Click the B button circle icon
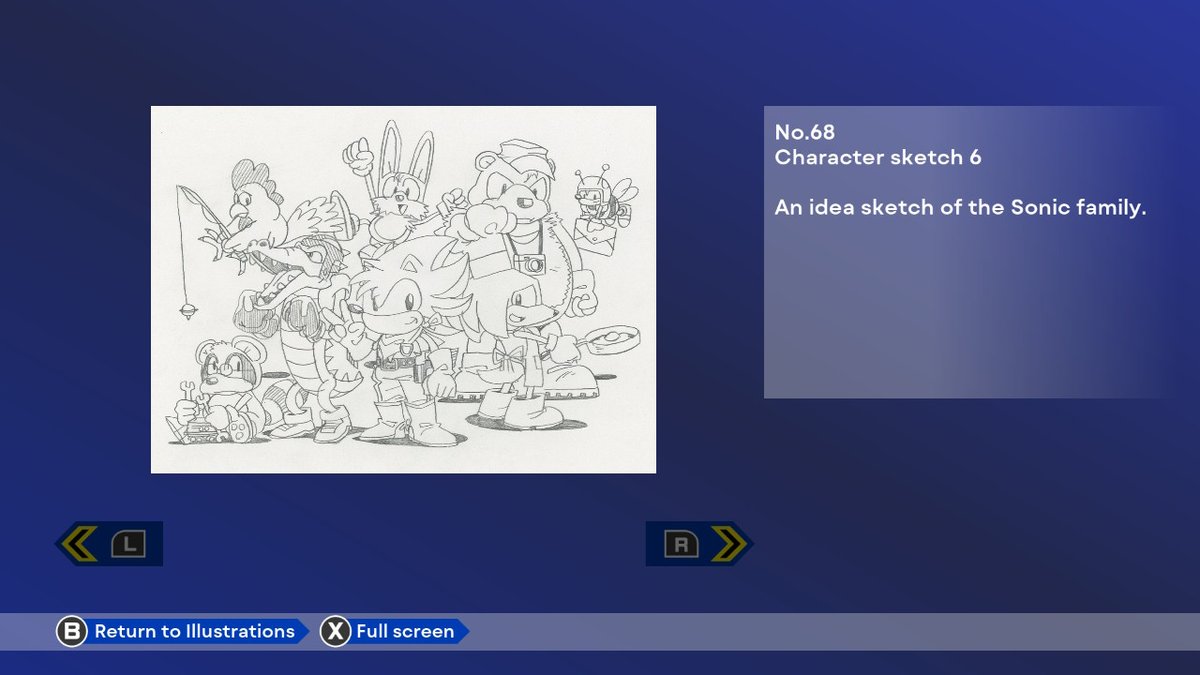1200x675 pixels. click(71, 632)
